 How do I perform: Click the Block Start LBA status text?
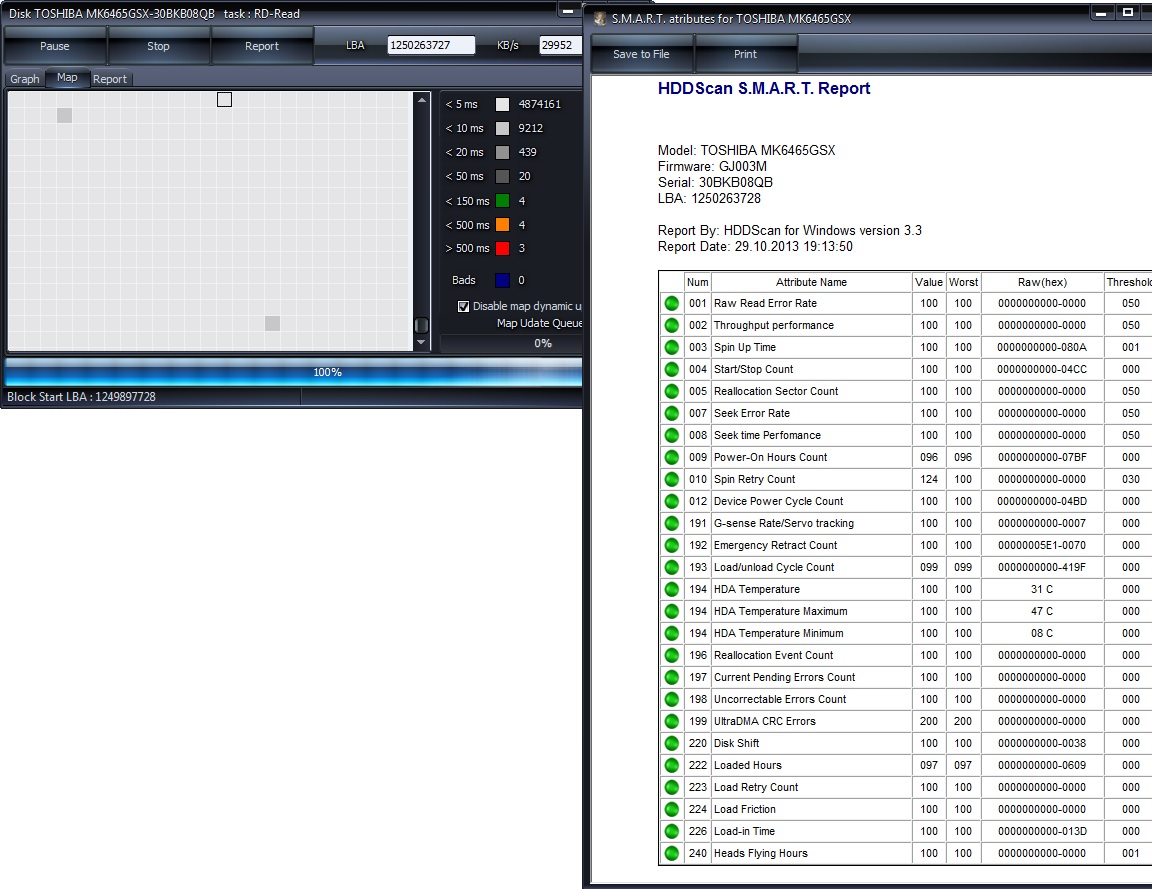82,397
